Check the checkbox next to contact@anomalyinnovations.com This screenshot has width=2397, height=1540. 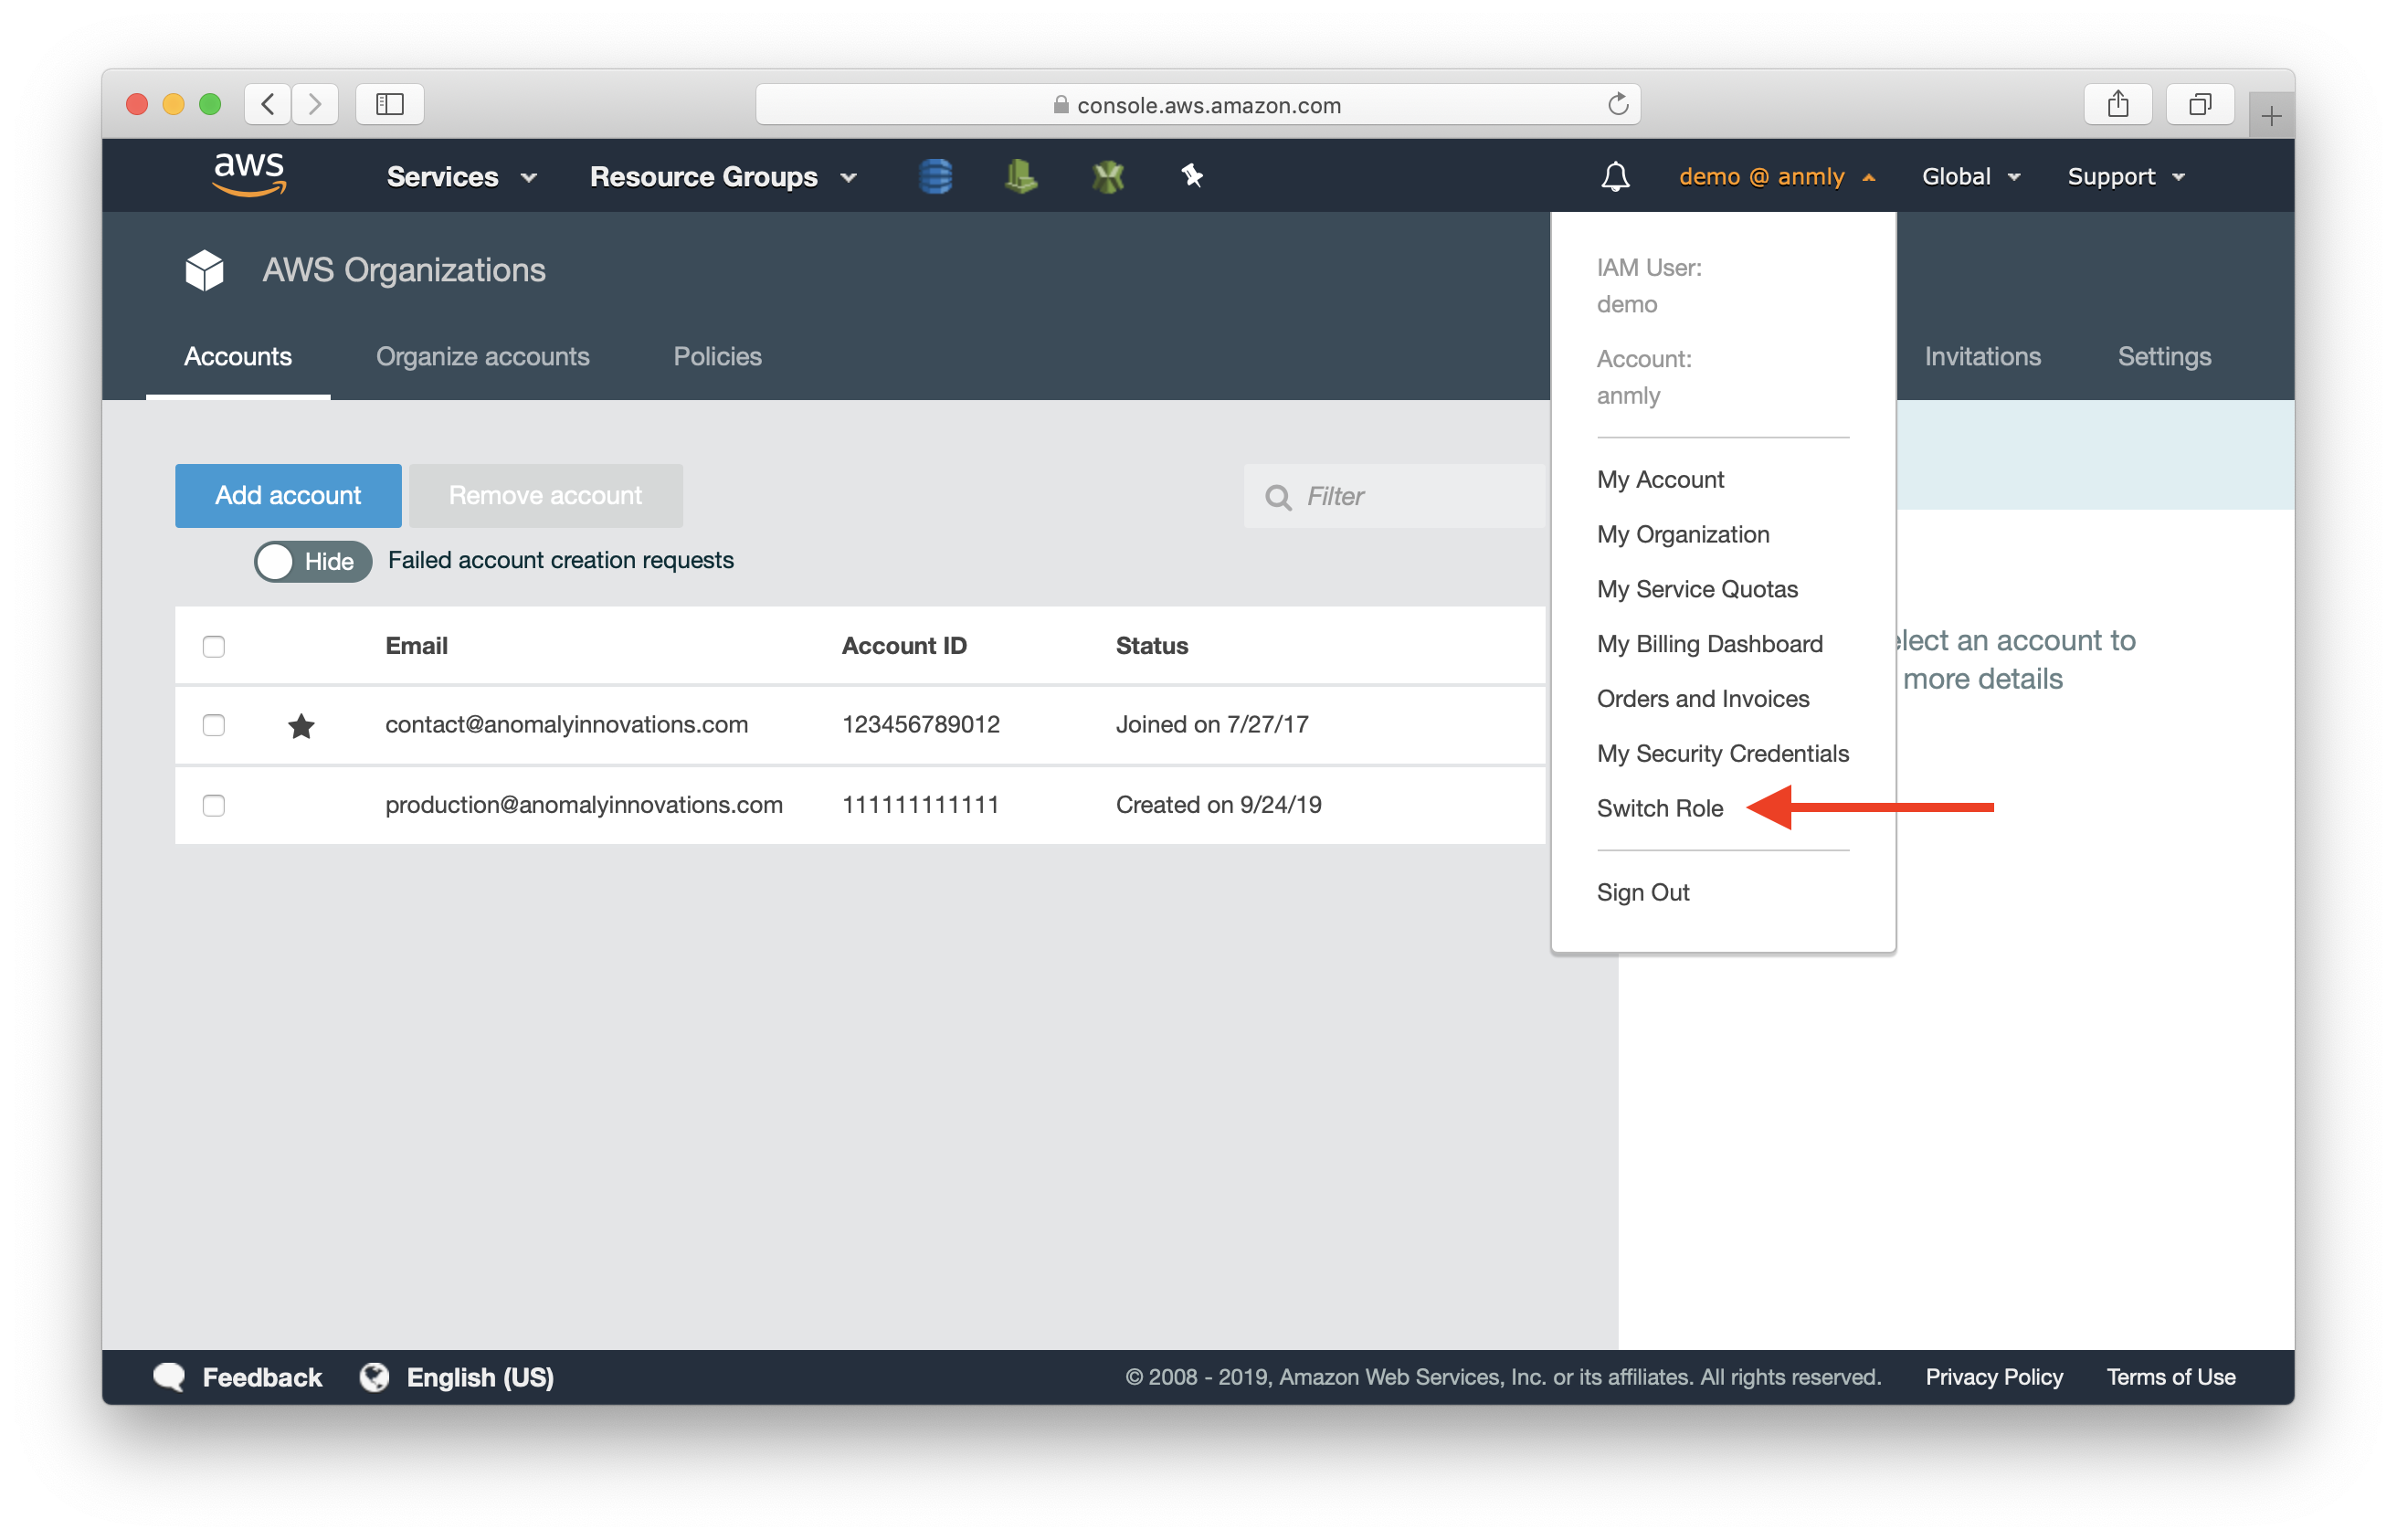215,721
